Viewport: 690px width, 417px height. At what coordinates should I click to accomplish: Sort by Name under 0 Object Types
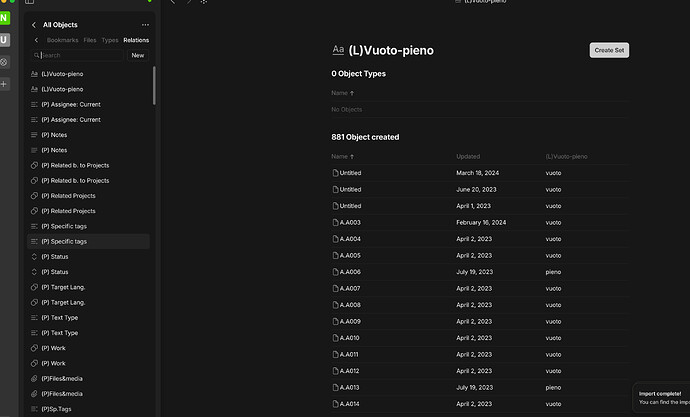342,93
